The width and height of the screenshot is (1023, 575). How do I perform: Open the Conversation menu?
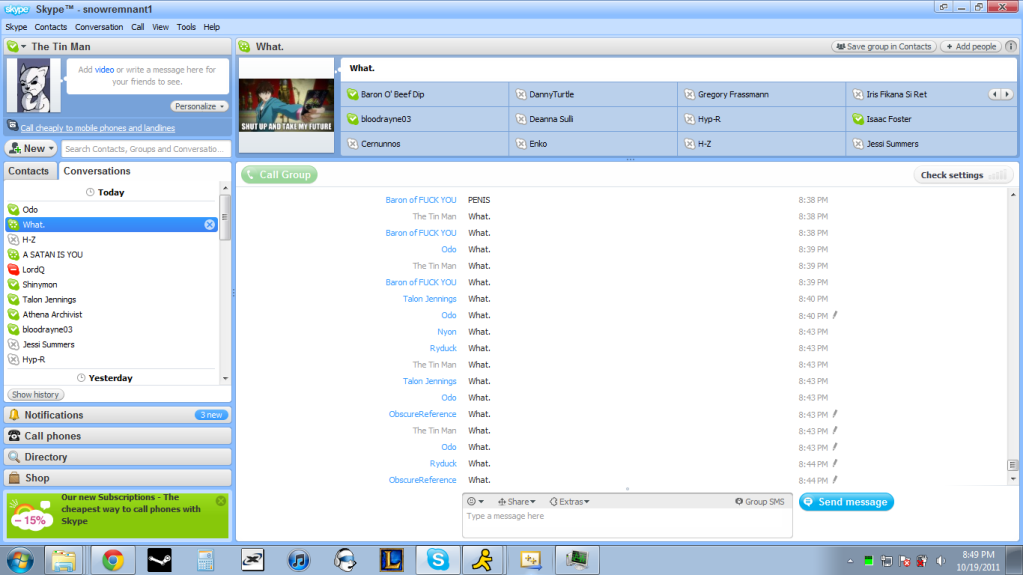pyautogui.click(x=99, y=27)
